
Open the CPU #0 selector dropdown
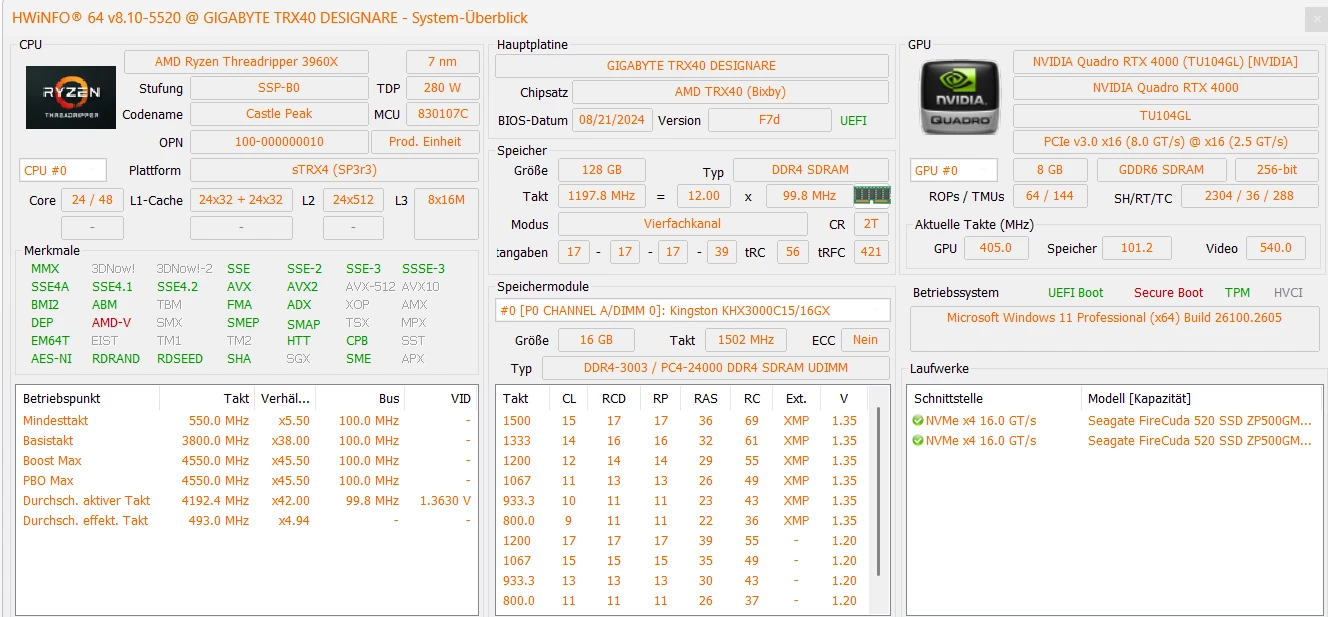pos(63,171)
